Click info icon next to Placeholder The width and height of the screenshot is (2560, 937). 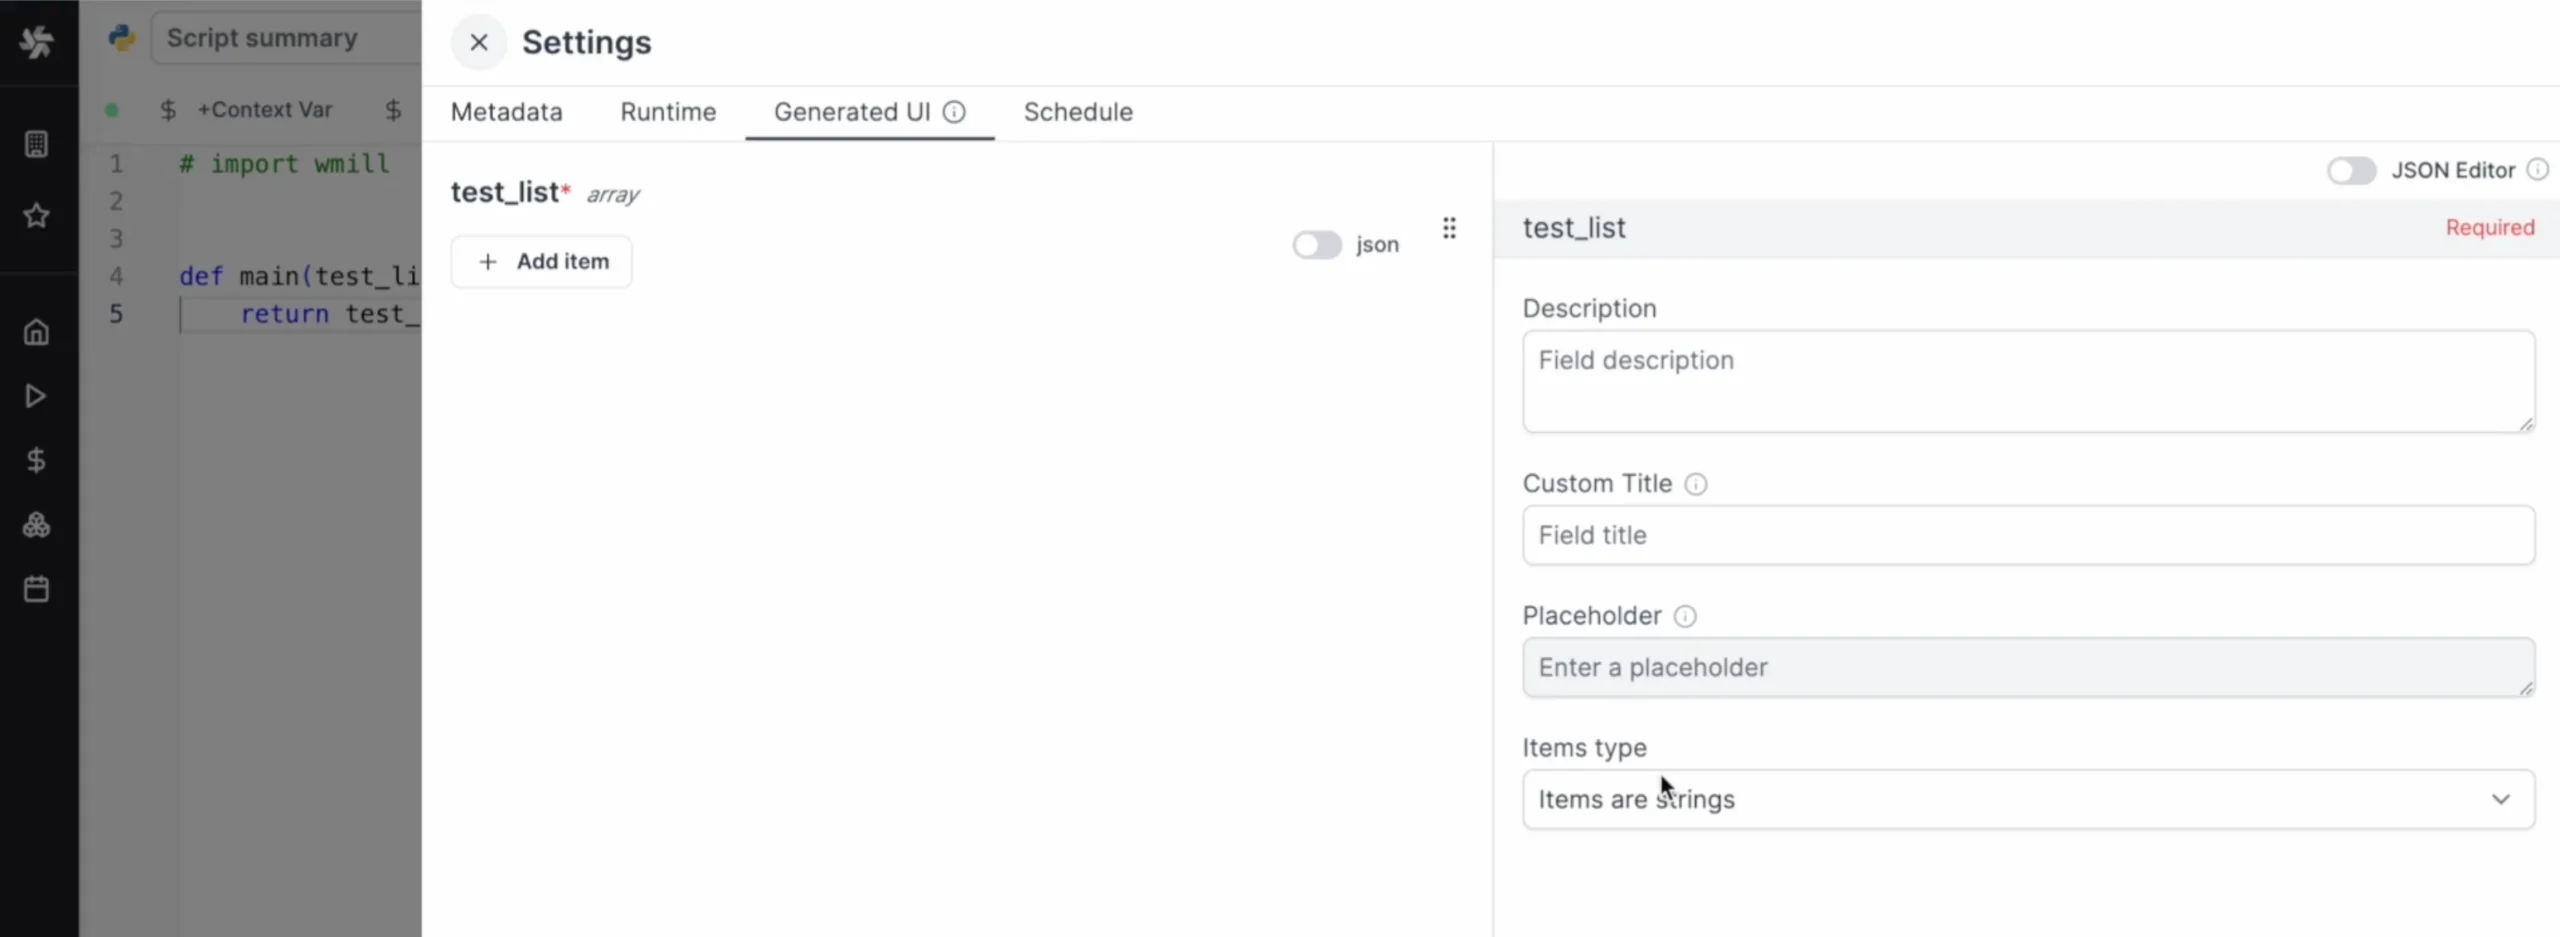(1685, 616)
